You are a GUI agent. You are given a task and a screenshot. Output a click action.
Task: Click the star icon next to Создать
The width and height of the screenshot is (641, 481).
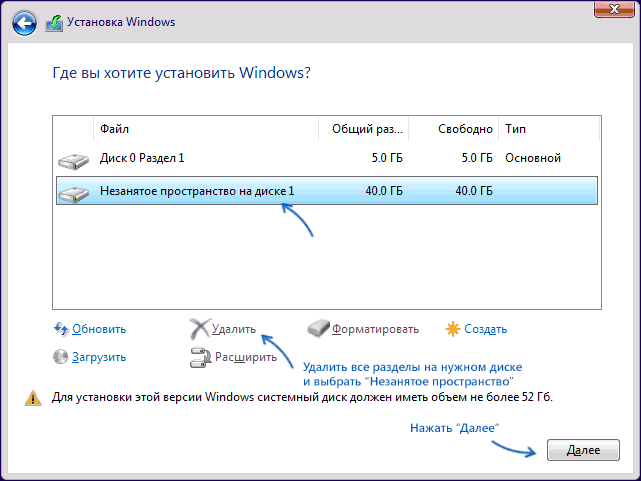pos(453,329)
